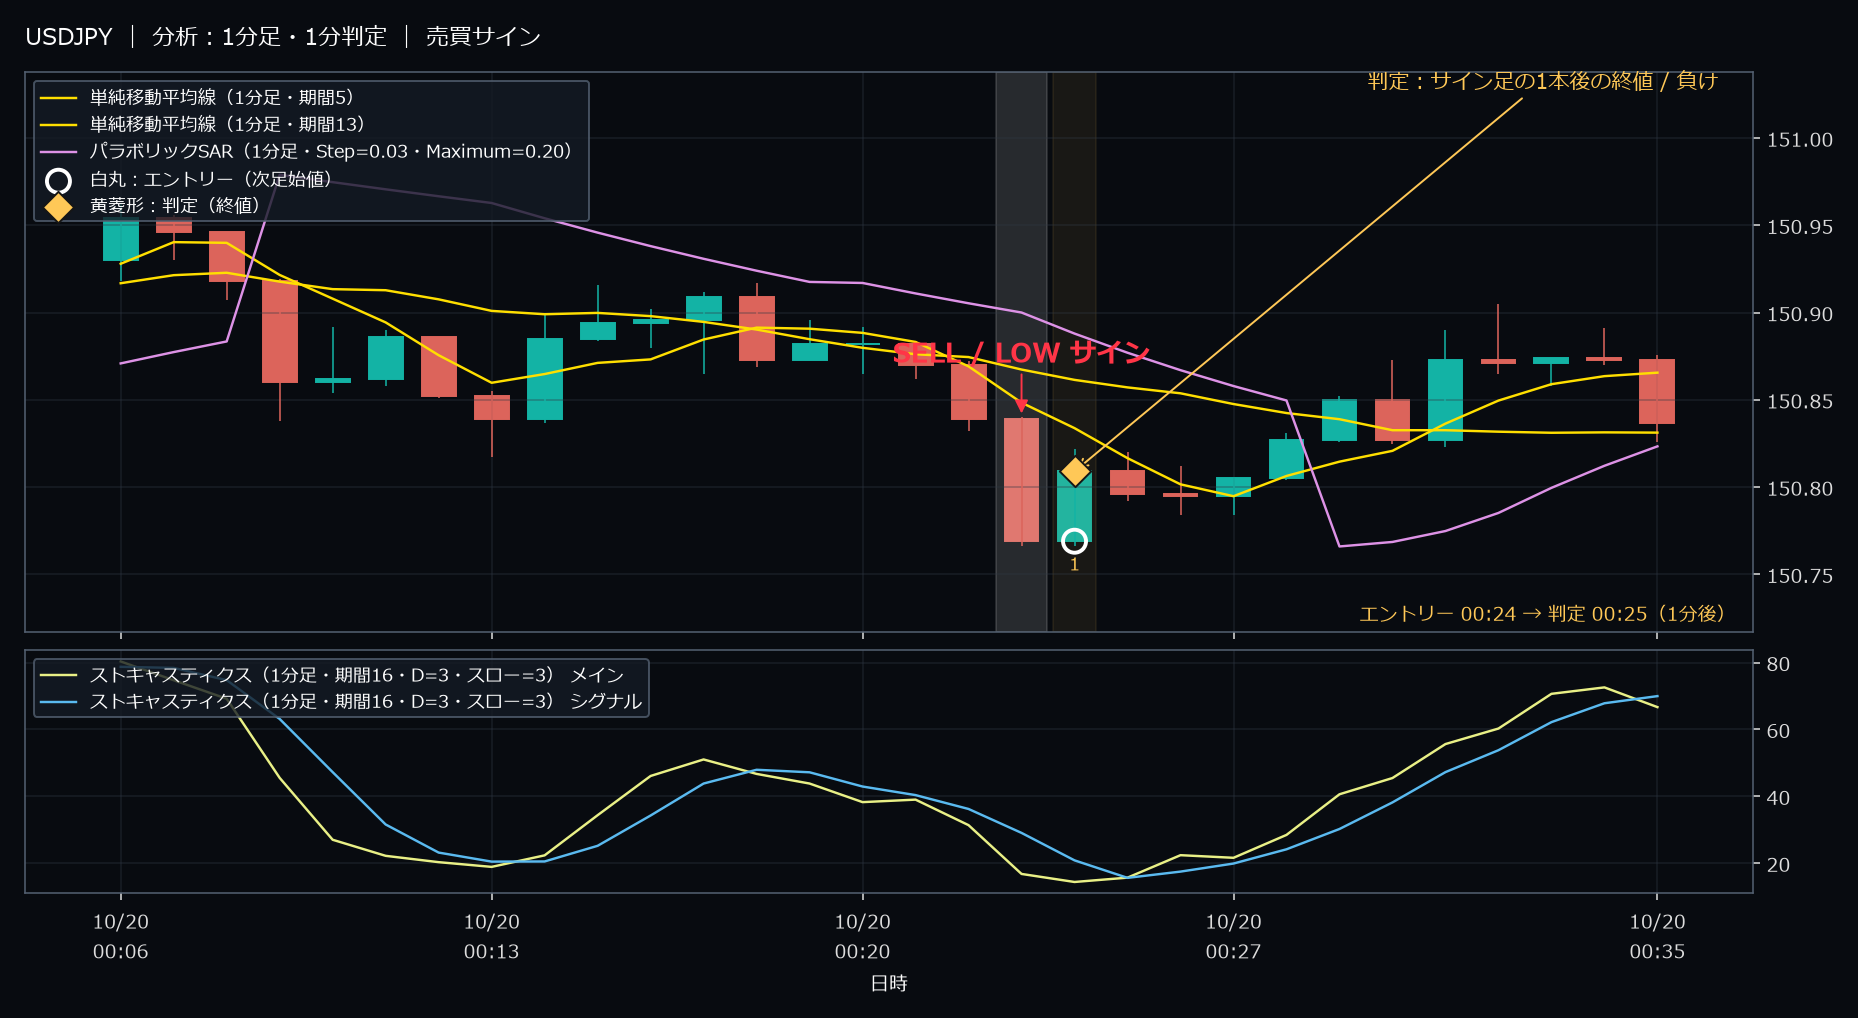Image resolution: width=1858 pixels, height=1018 pixels.
Task: Click the 日時 axis title
Action: point(889,983)
